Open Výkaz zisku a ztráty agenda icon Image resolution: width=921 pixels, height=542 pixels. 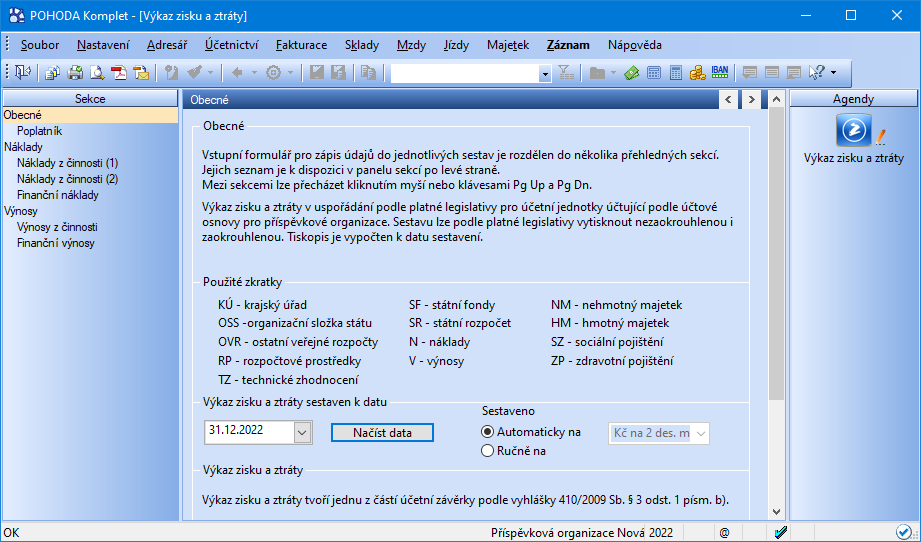[x=853, y=130]
